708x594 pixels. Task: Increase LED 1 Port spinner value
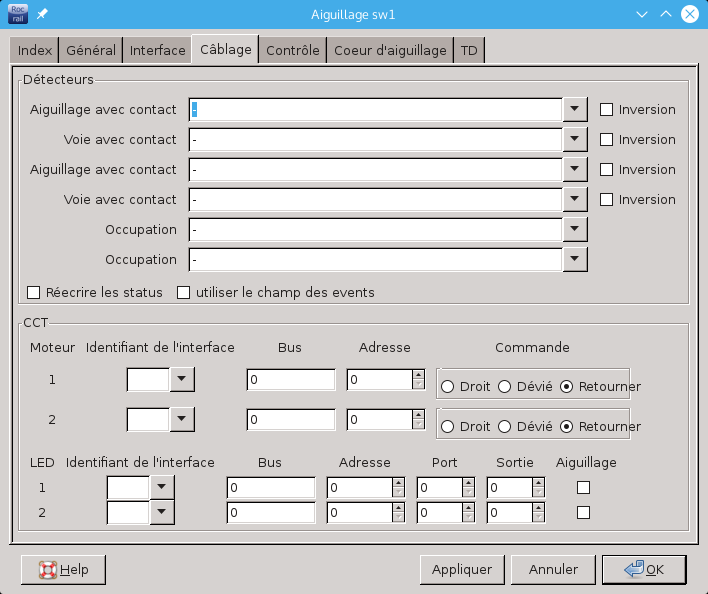point(468,482)
